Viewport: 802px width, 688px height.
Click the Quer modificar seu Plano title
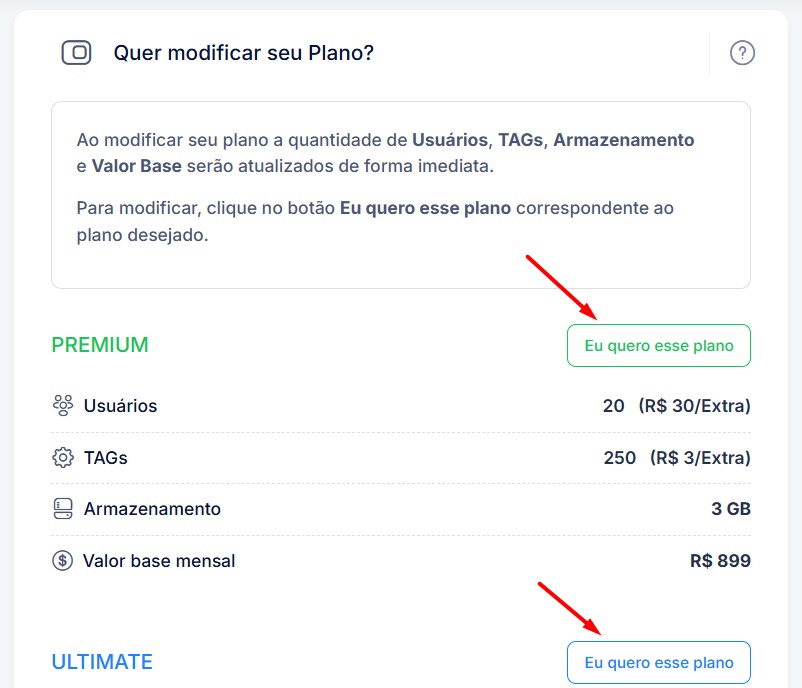coord(243,53)
